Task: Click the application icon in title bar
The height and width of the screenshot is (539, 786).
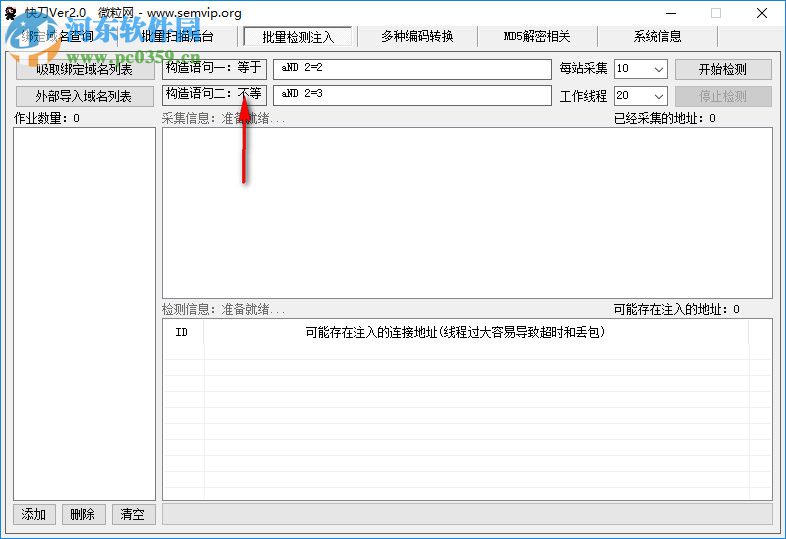Action: pyautogui.click(x=11, y=13)
